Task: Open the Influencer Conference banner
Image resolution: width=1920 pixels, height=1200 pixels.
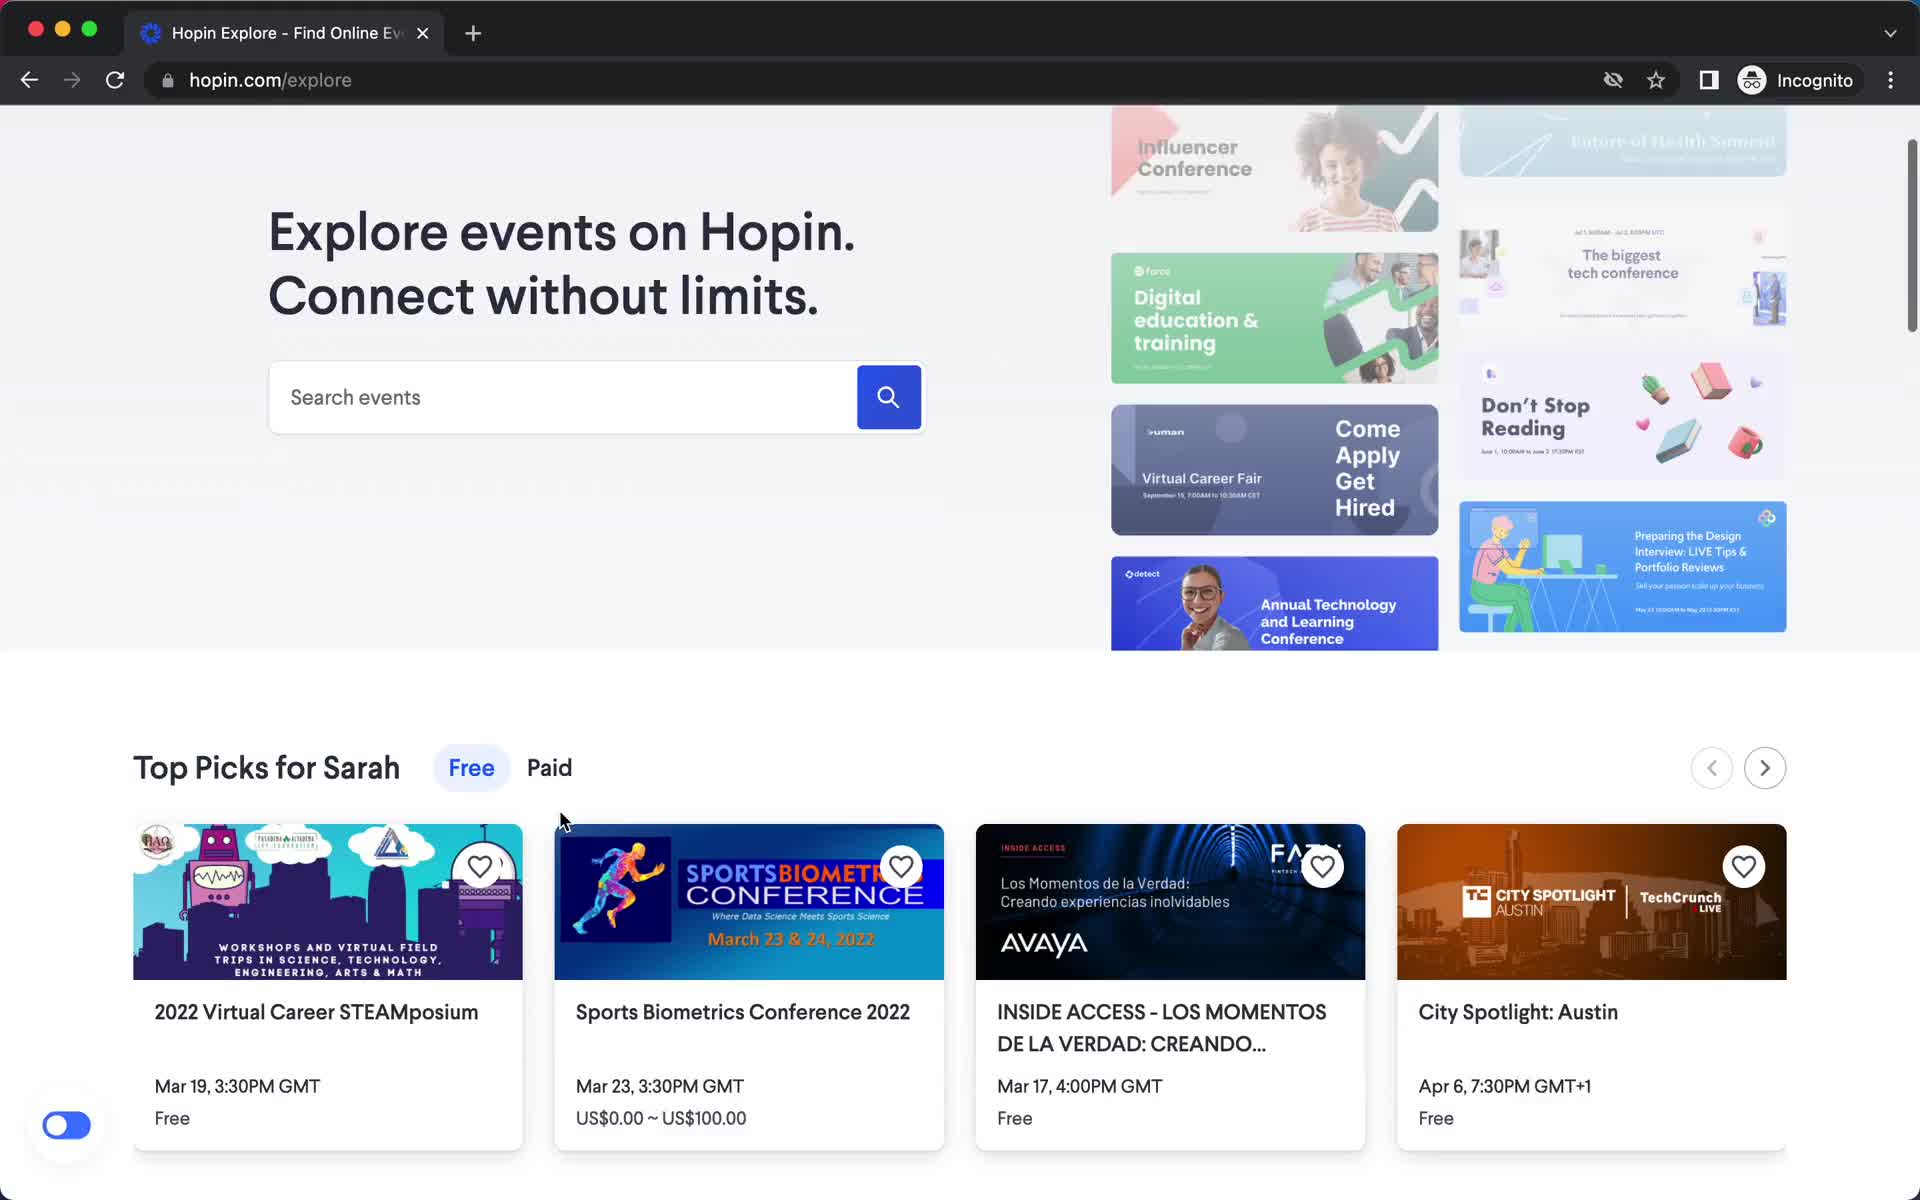Action: 1274,169
